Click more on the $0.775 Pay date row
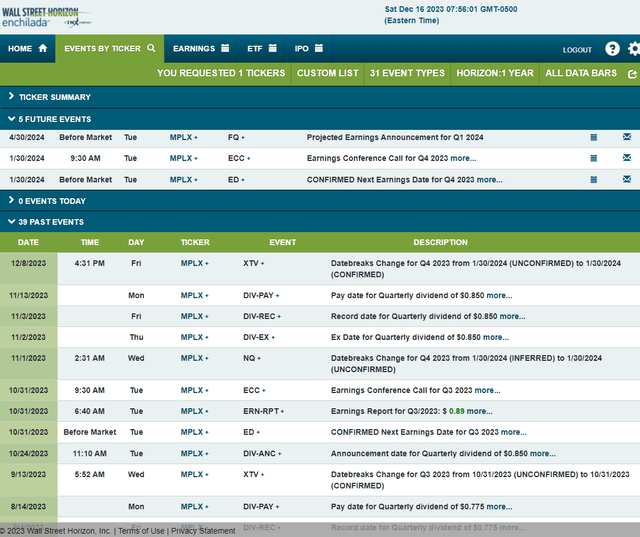Screen dimensions: 640x537 (499, 506)
